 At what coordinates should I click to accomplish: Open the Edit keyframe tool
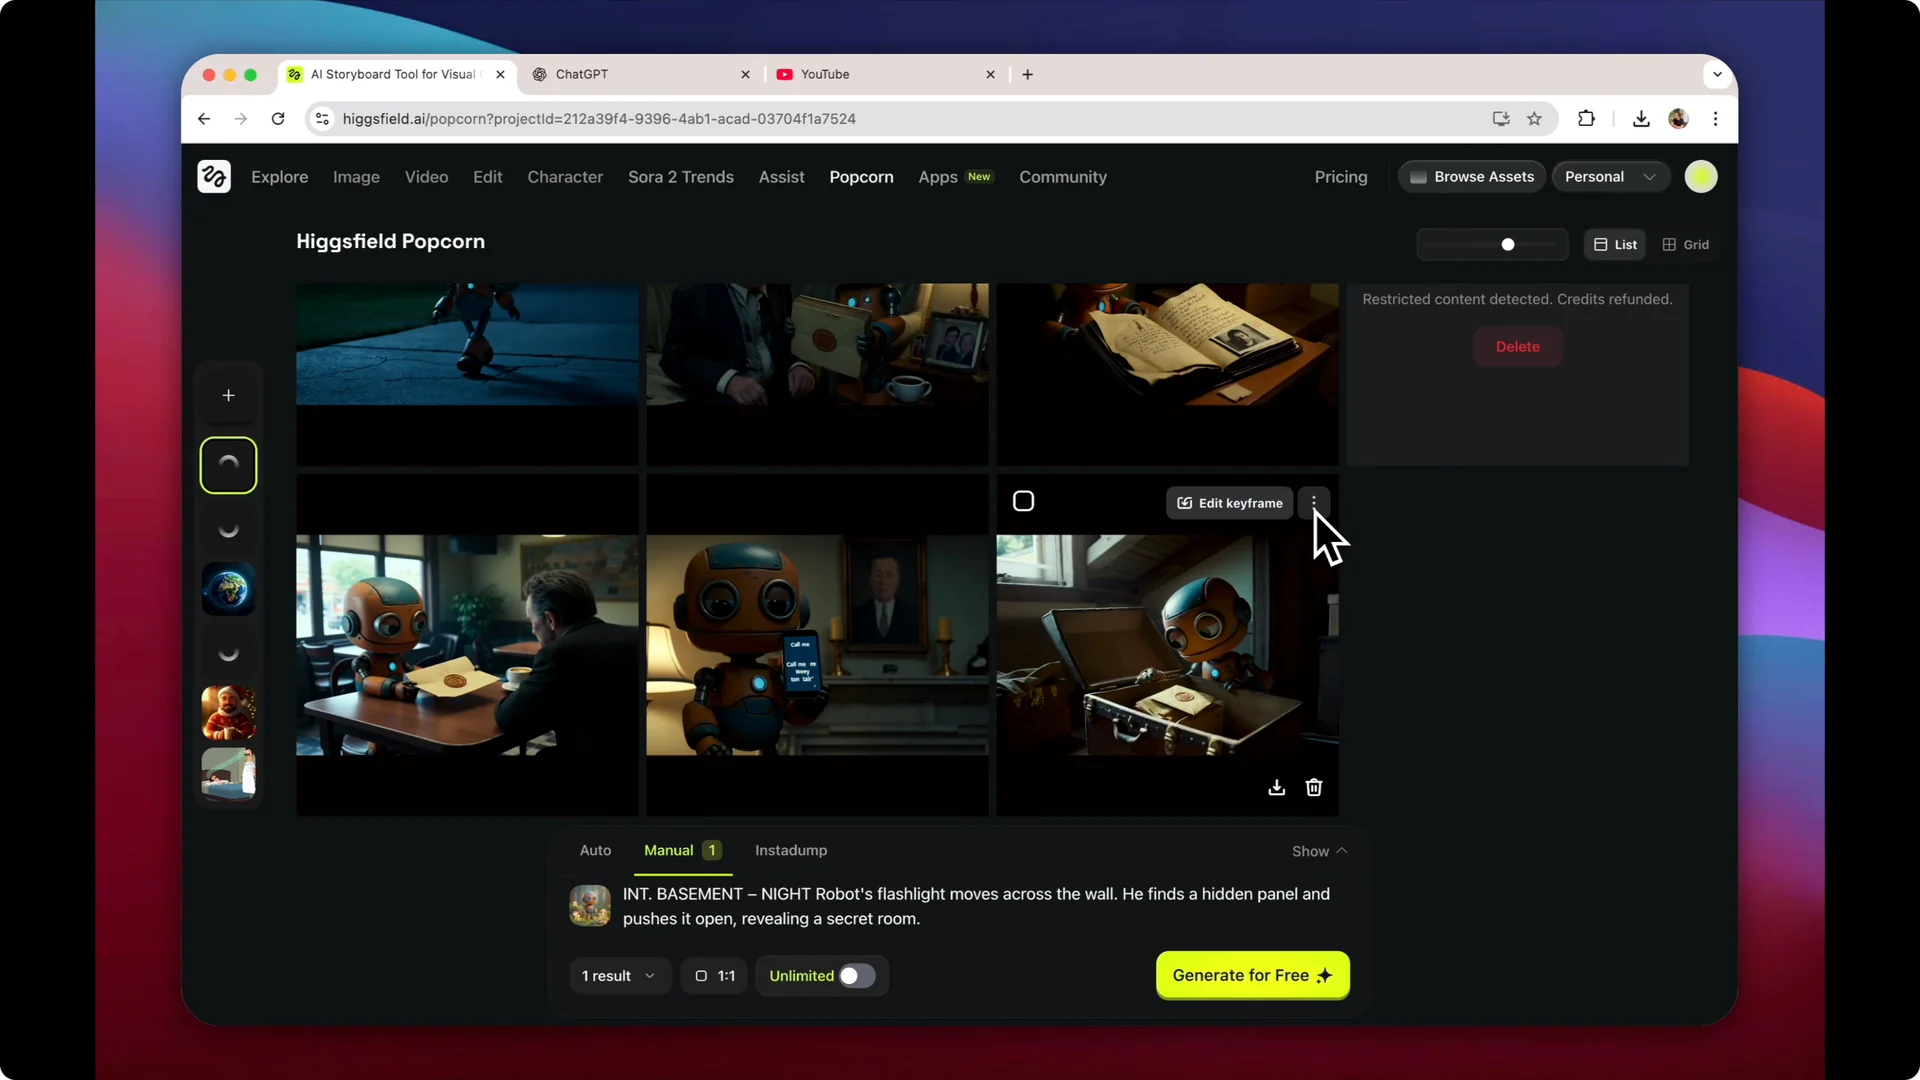(1229, 503)
